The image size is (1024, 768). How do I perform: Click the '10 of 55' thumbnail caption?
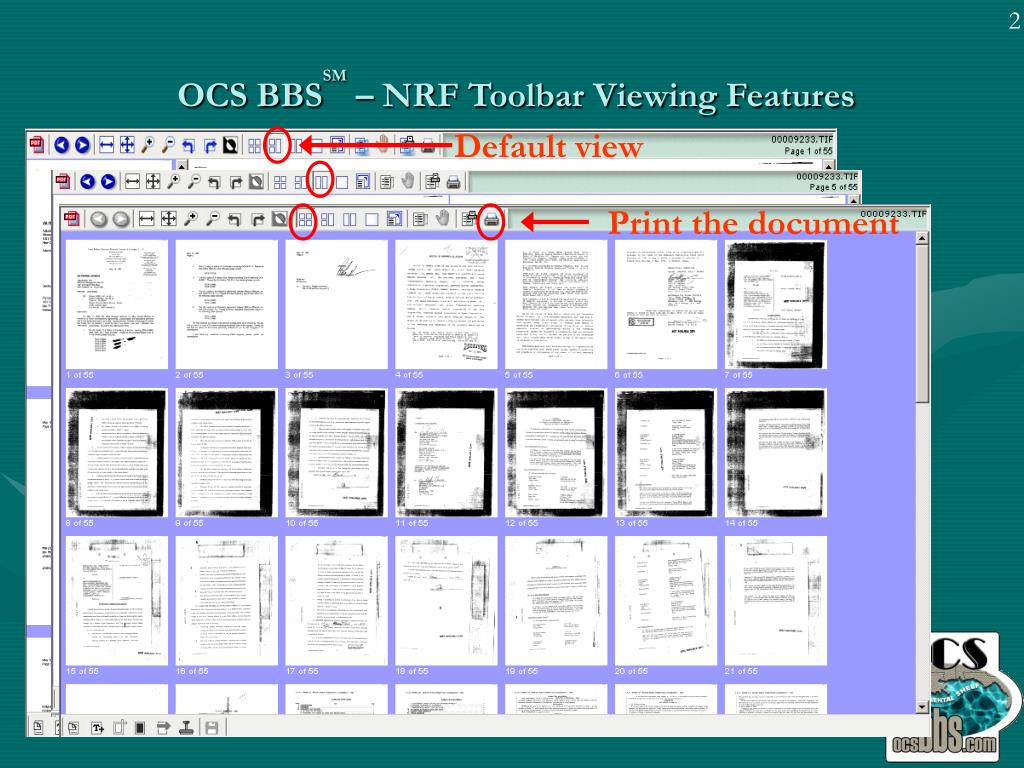302,523
